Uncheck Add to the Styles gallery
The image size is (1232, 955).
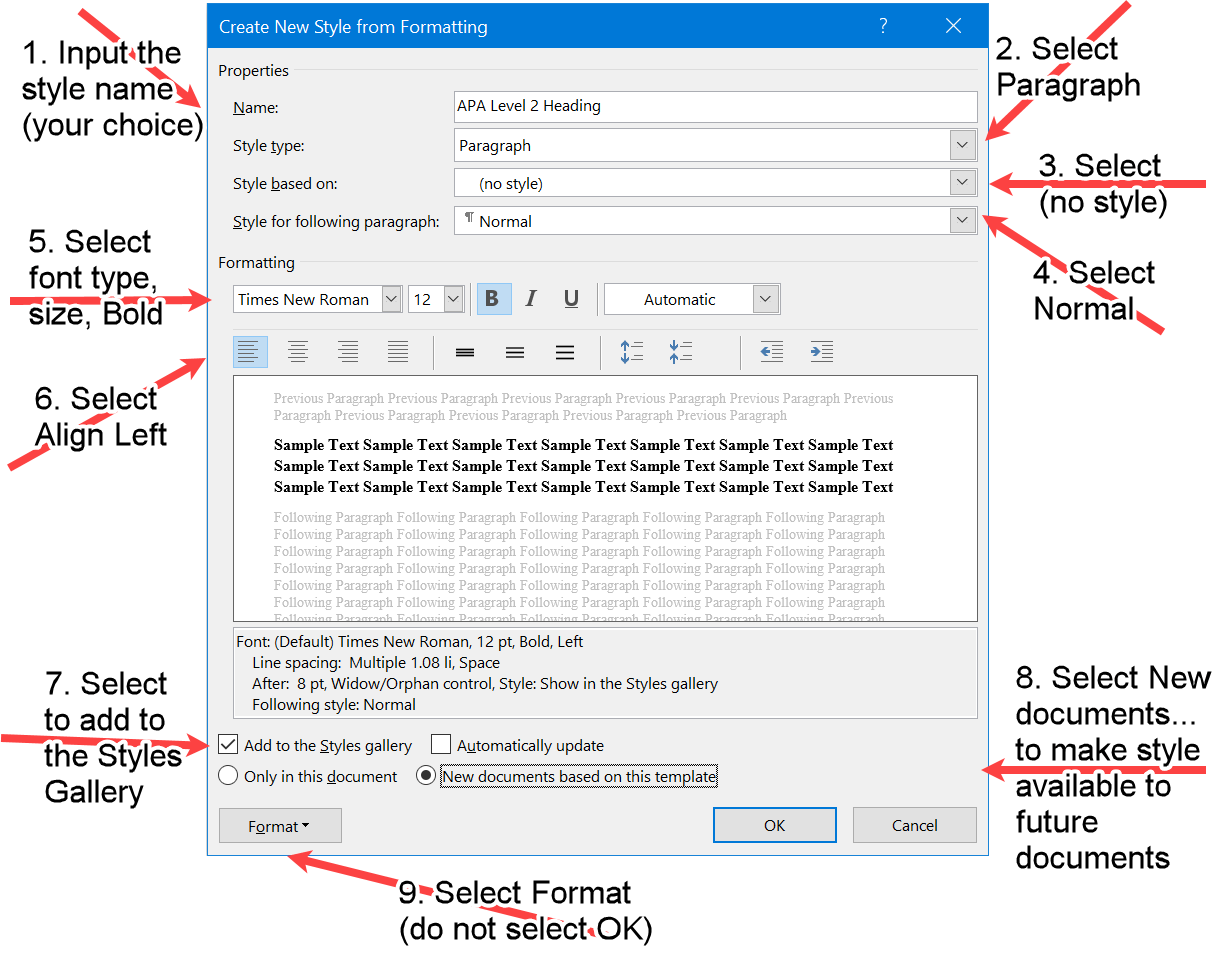point(228,744)
